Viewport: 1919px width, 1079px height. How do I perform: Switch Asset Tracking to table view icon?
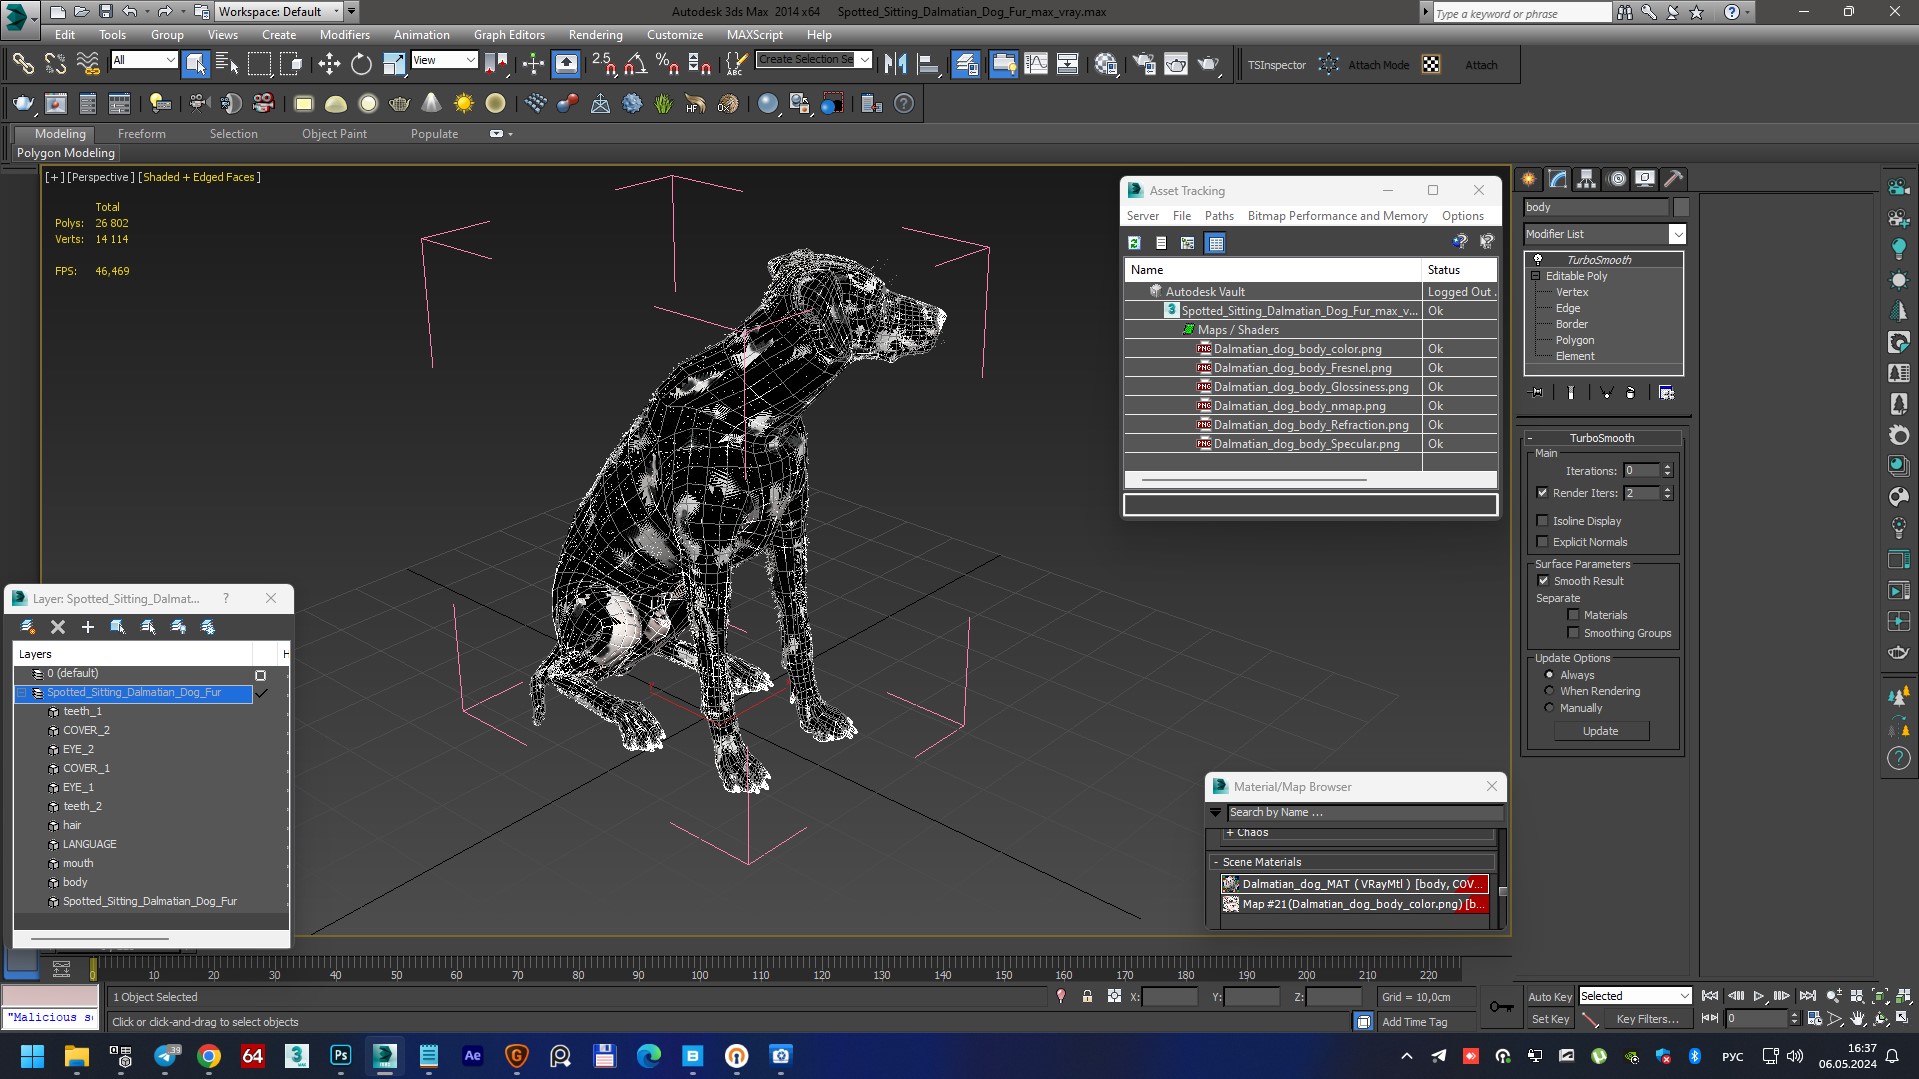point(1215,243)
